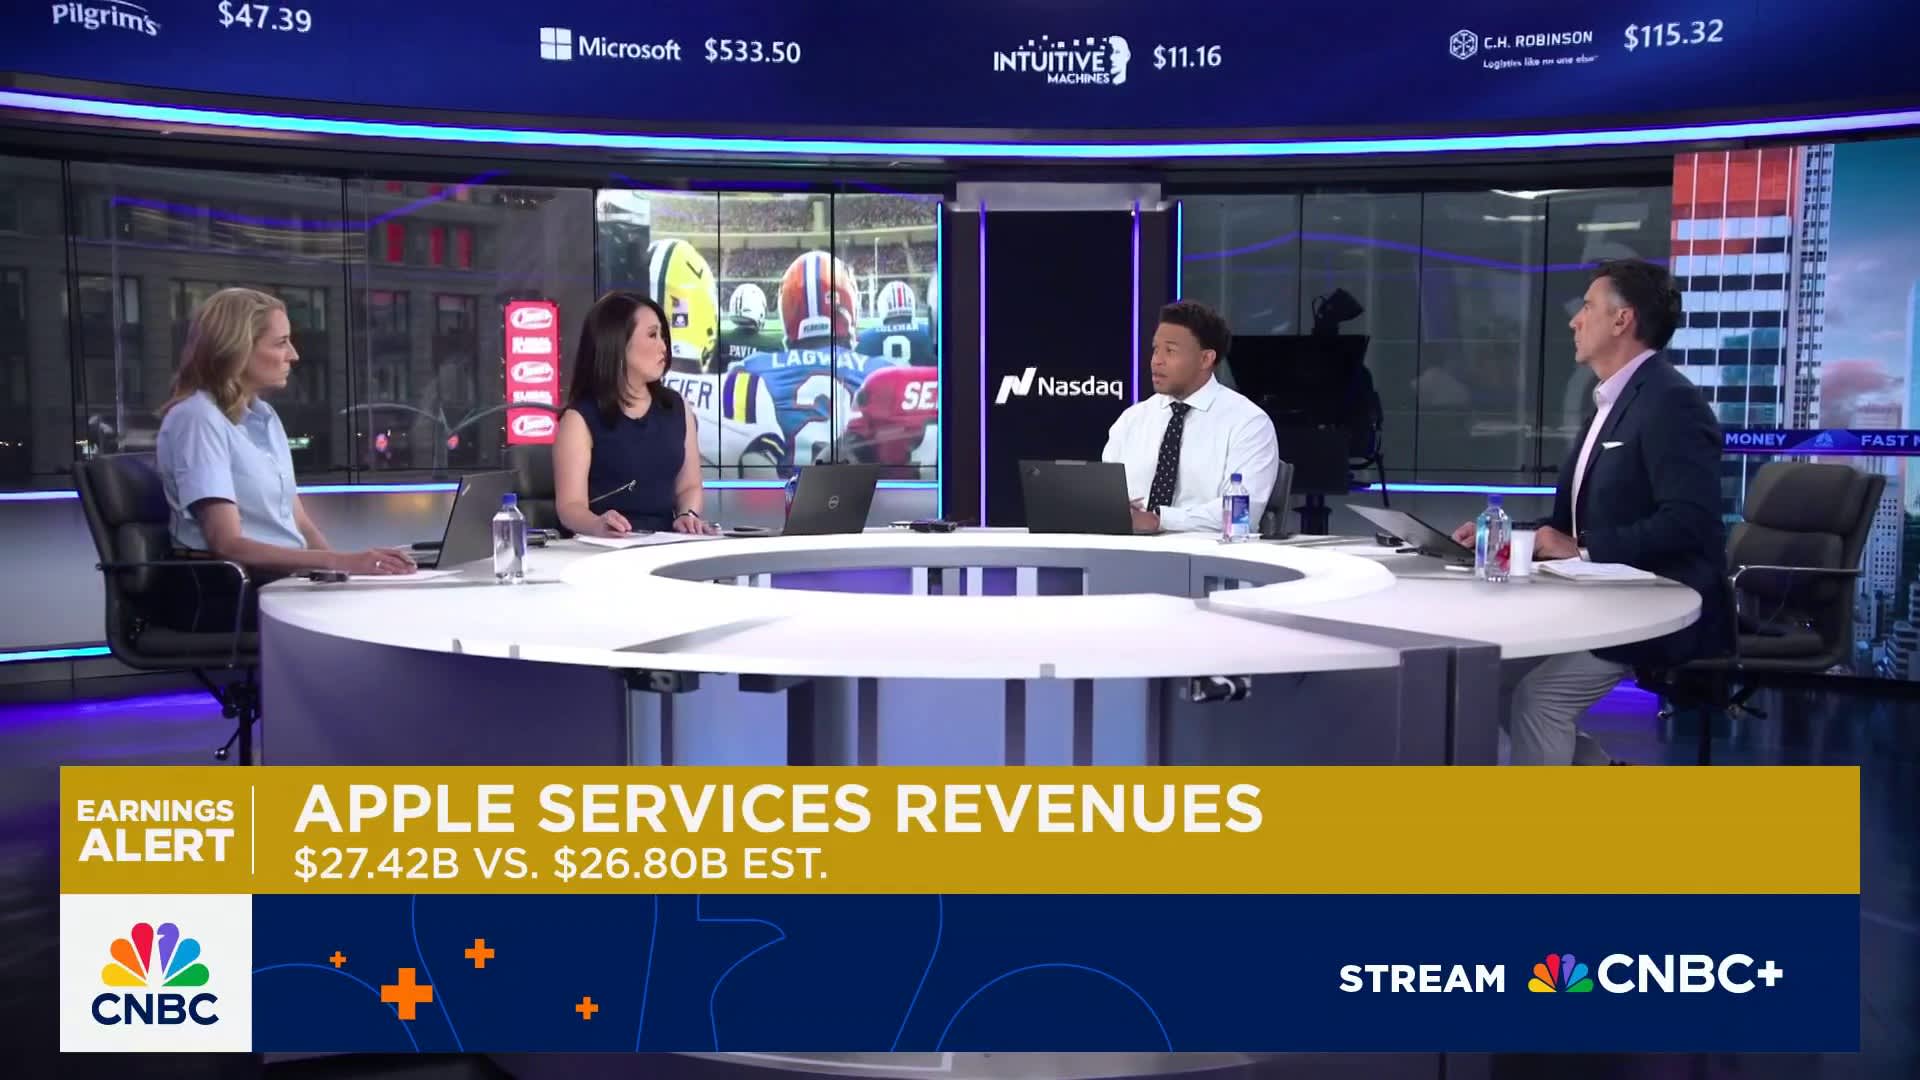Click the Nasdaq logo on studio pillar

1059,386
